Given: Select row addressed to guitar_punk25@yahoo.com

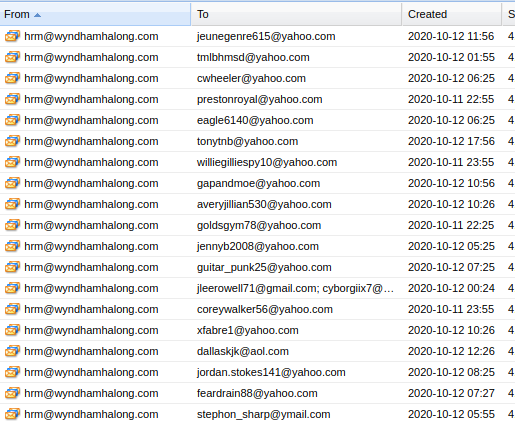Looking at the screenshot, I should 257,267.
